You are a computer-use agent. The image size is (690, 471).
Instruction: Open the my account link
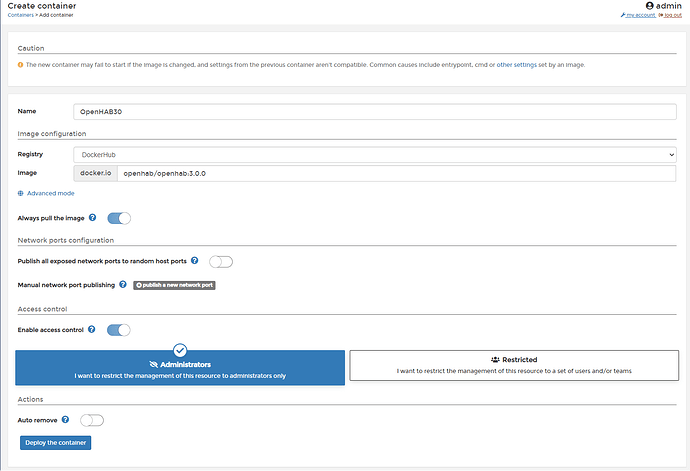coord(638,15)
